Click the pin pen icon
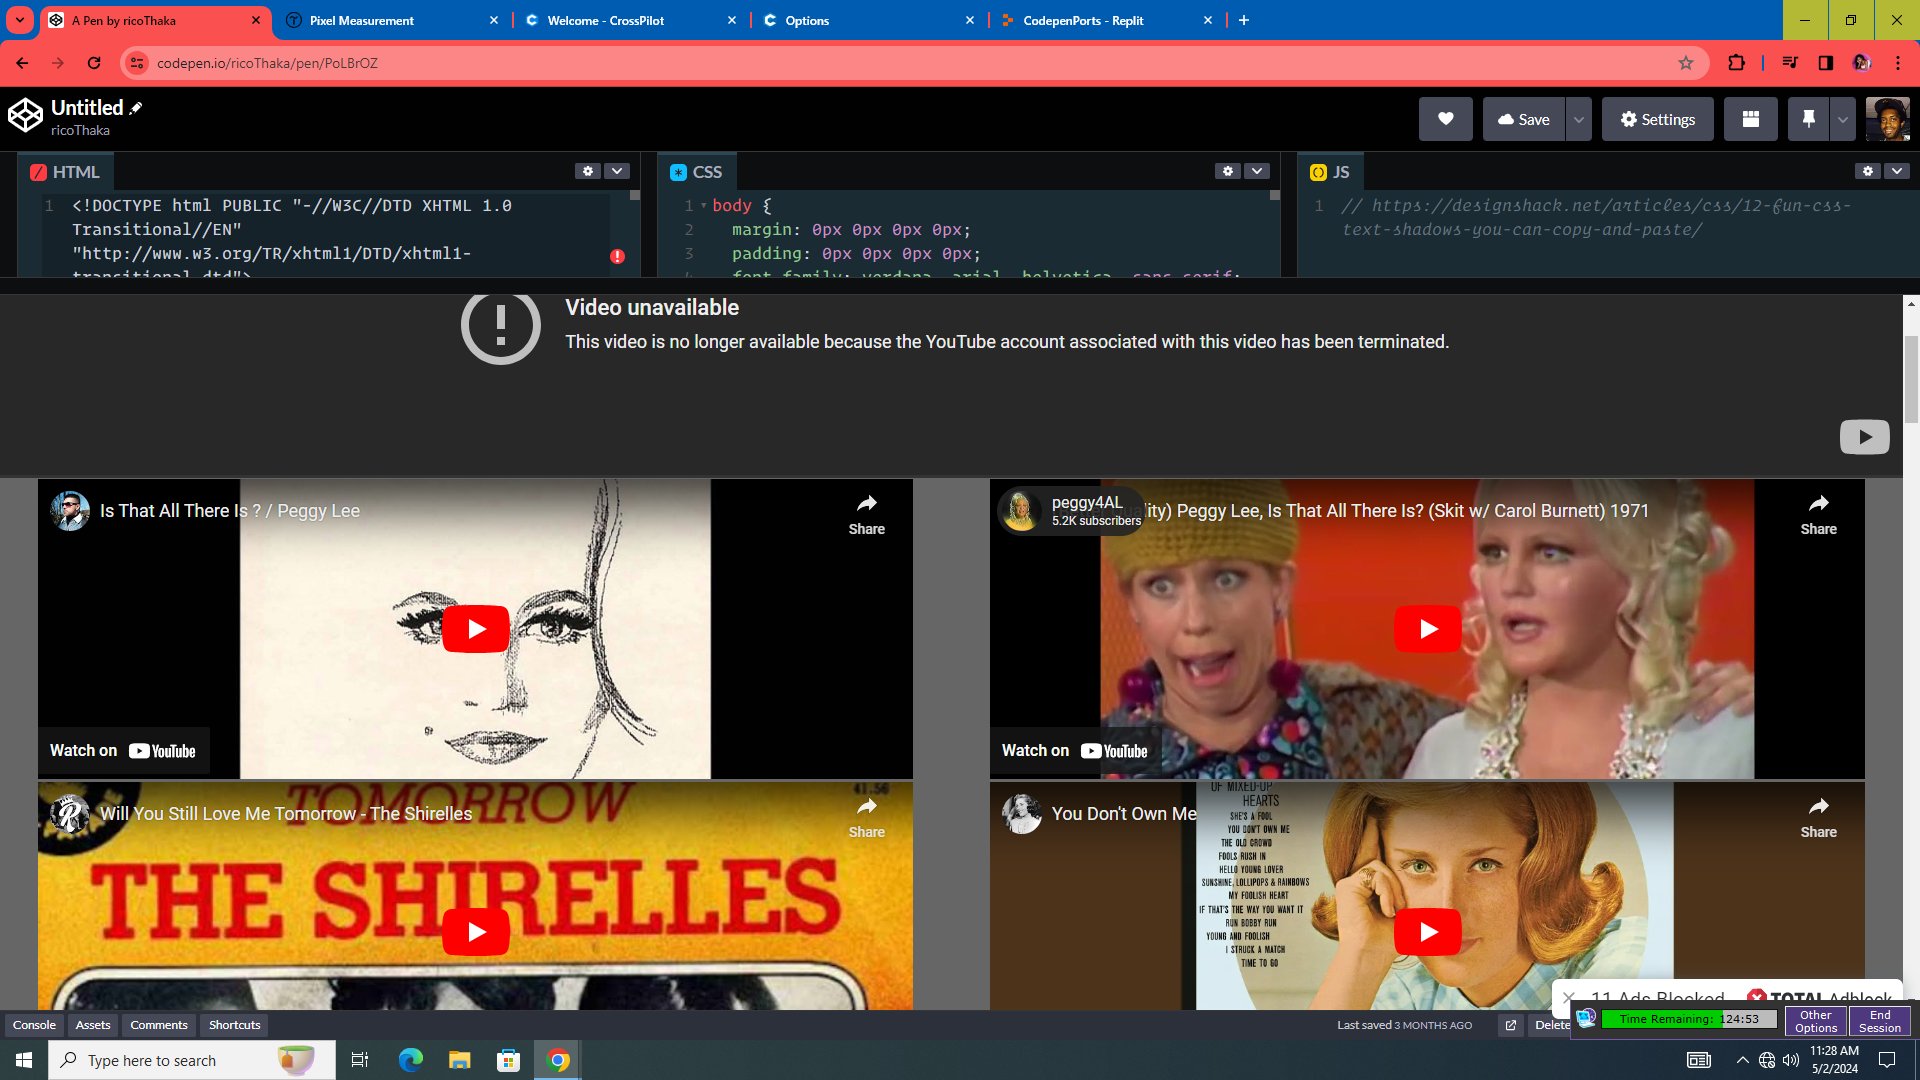Image resolution: width=1920 pixels, height=1080 pixels. (1808, 119)
